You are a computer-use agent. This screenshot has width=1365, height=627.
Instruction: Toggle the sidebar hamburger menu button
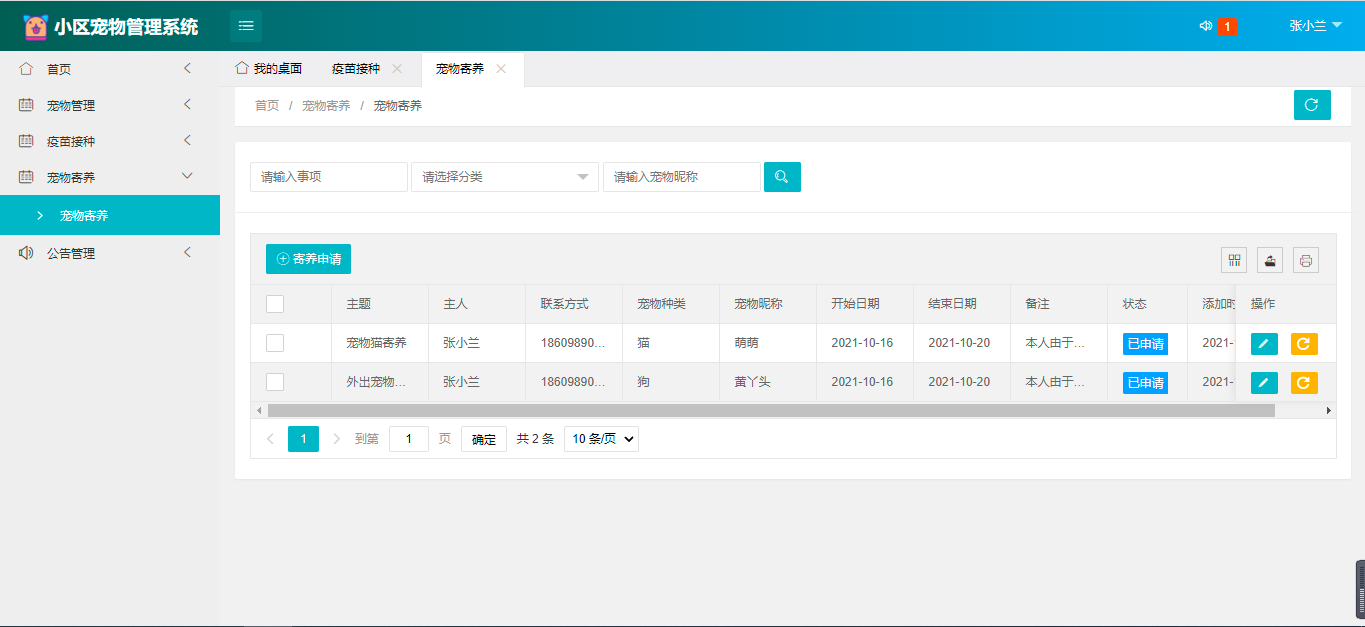pyautogui.click(x=246, y=26)
